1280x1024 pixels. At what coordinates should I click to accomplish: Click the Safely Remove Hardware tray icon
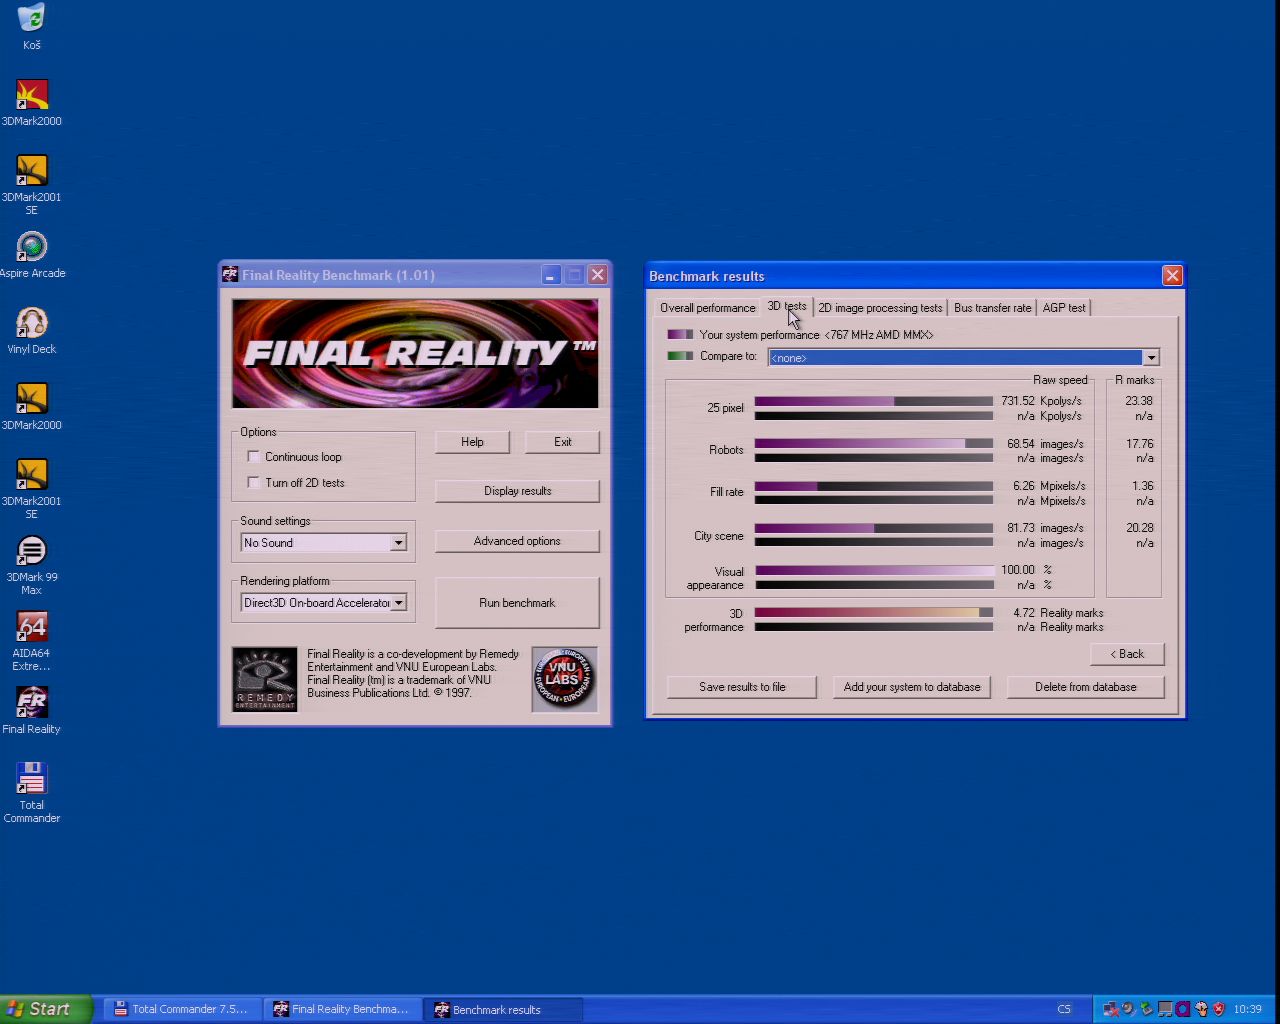click(1147, 1009)
